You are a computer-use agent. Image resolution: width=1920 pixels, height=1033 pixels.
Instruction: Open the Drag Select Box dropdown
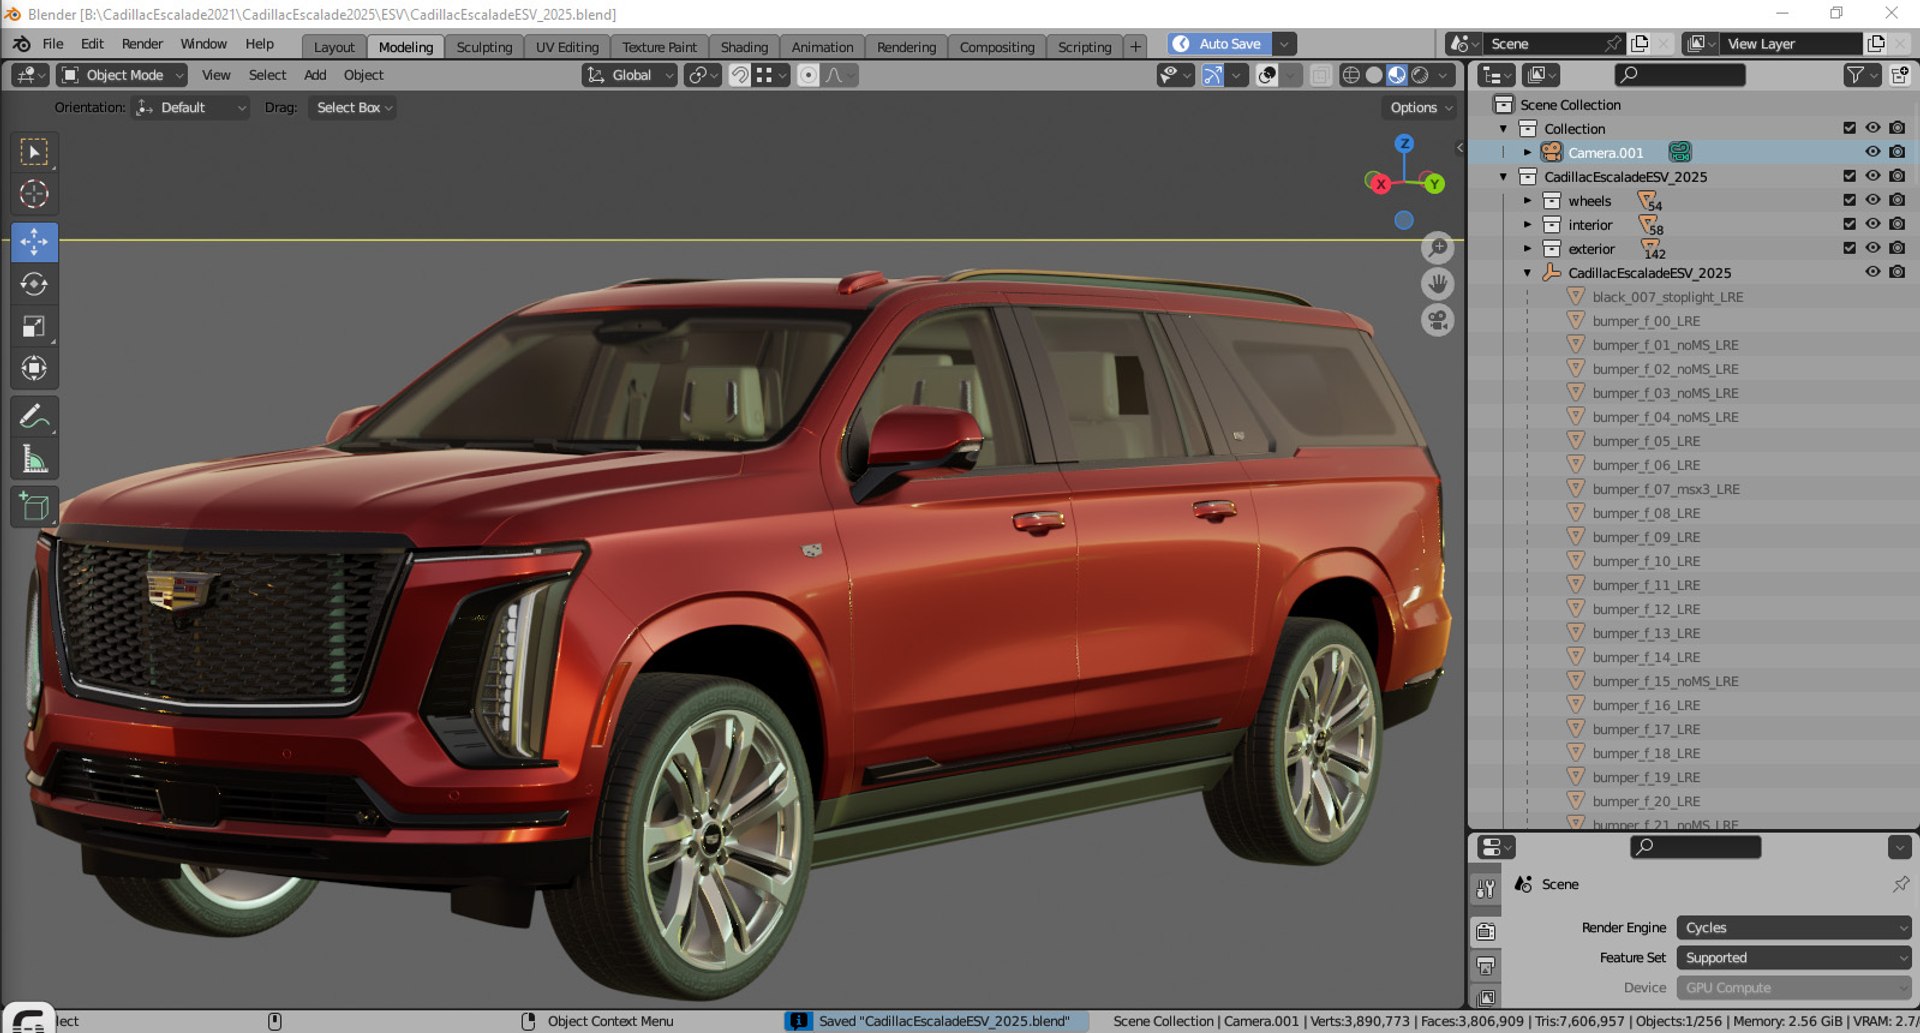point(353,108)
